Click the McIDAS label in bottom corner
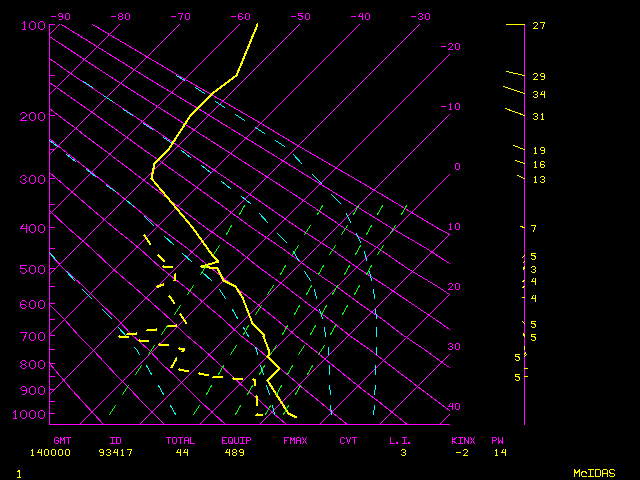The image size is (640, 480). pyautogui.click(x=593, y=473)
